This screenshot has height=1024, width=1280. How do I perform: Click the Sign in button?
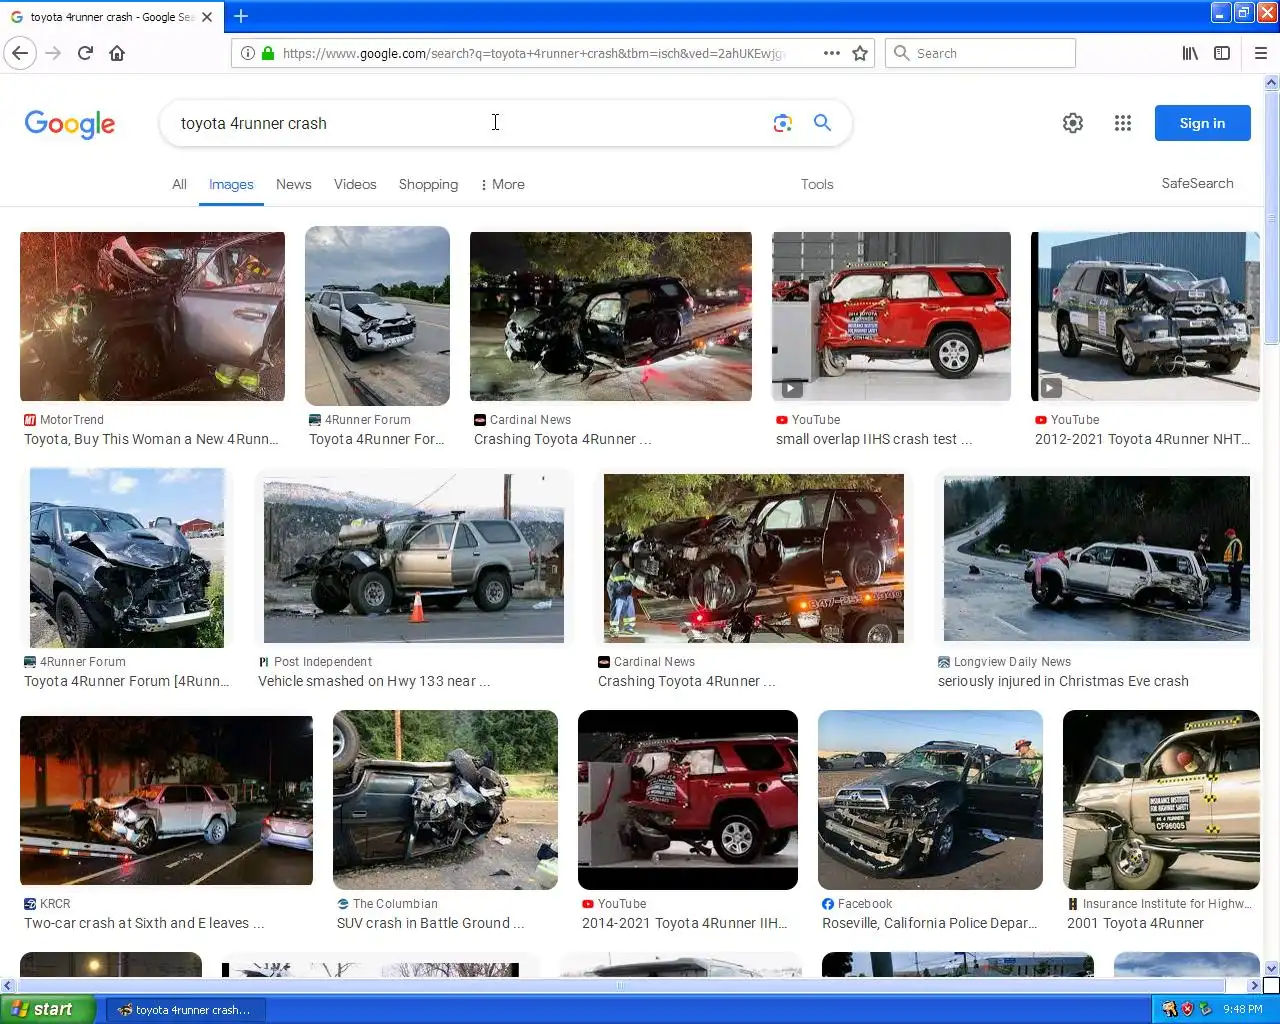click(1202, 123)
